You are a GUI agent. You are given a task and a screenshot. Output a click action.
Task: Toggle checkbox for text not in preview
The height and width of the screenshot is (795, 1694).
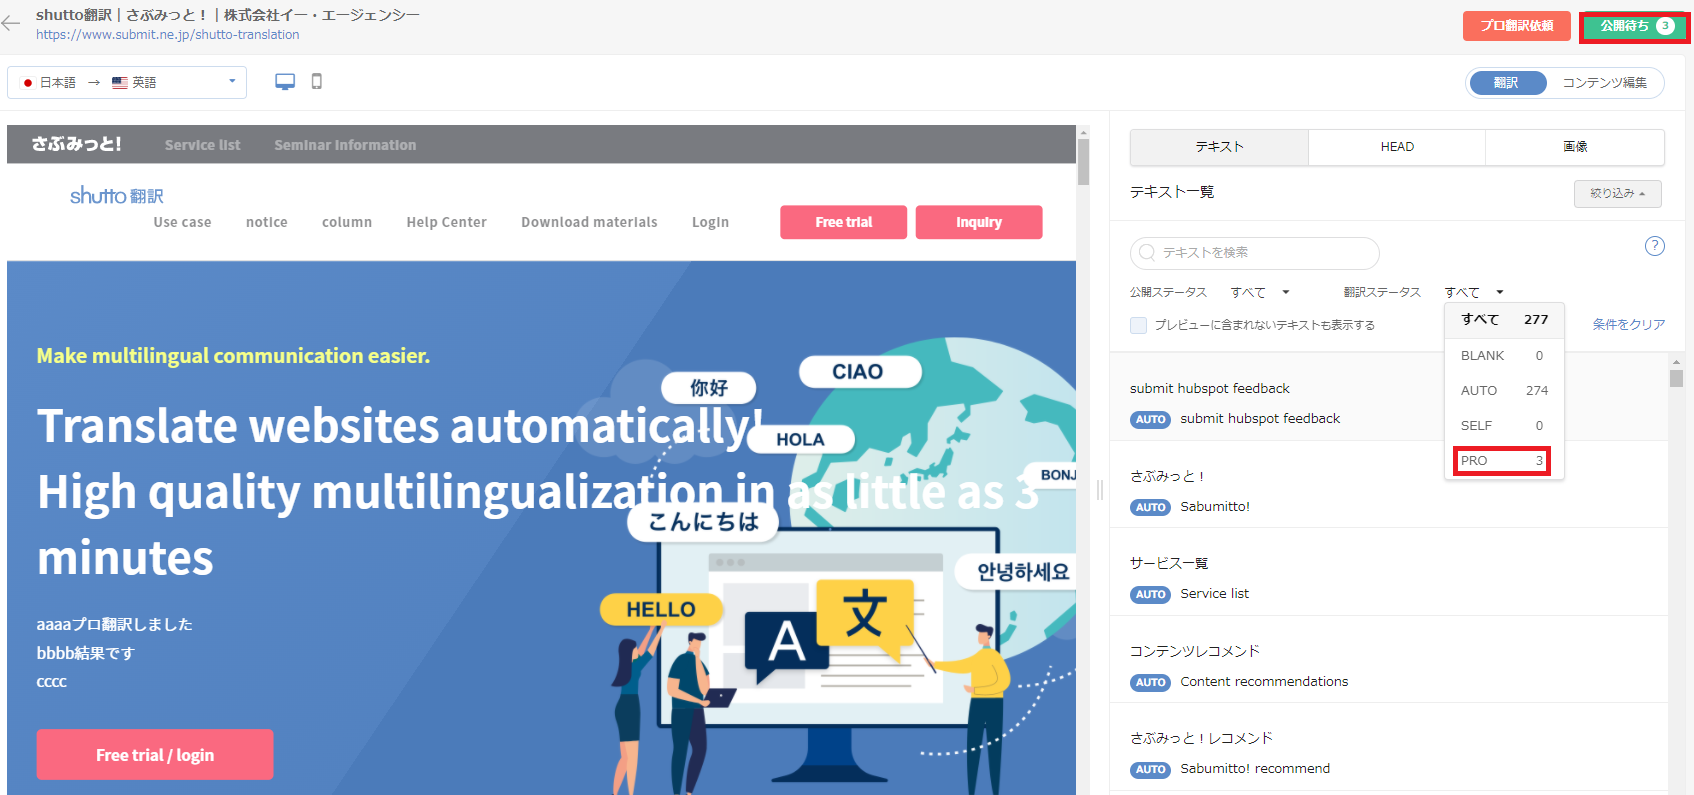coord(1138,325)
